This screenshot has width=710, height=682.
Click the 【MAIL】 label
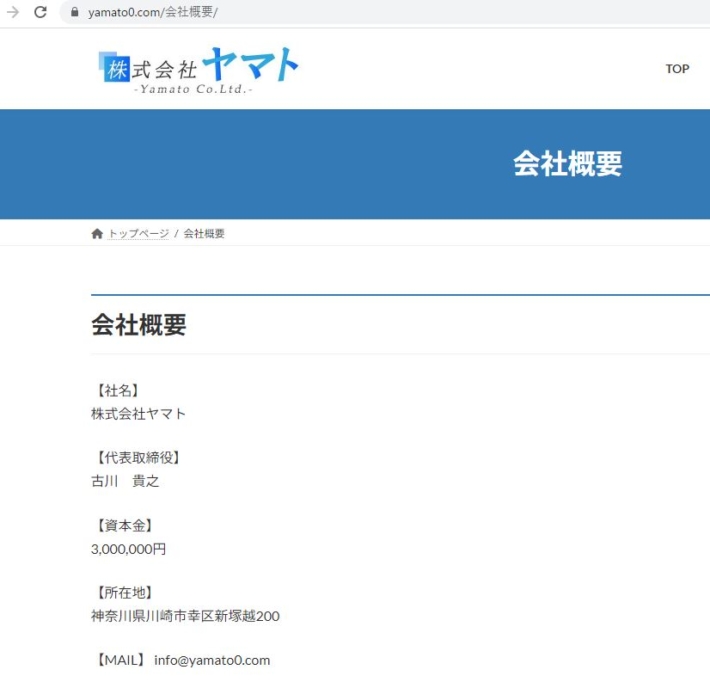click(121, 660)
